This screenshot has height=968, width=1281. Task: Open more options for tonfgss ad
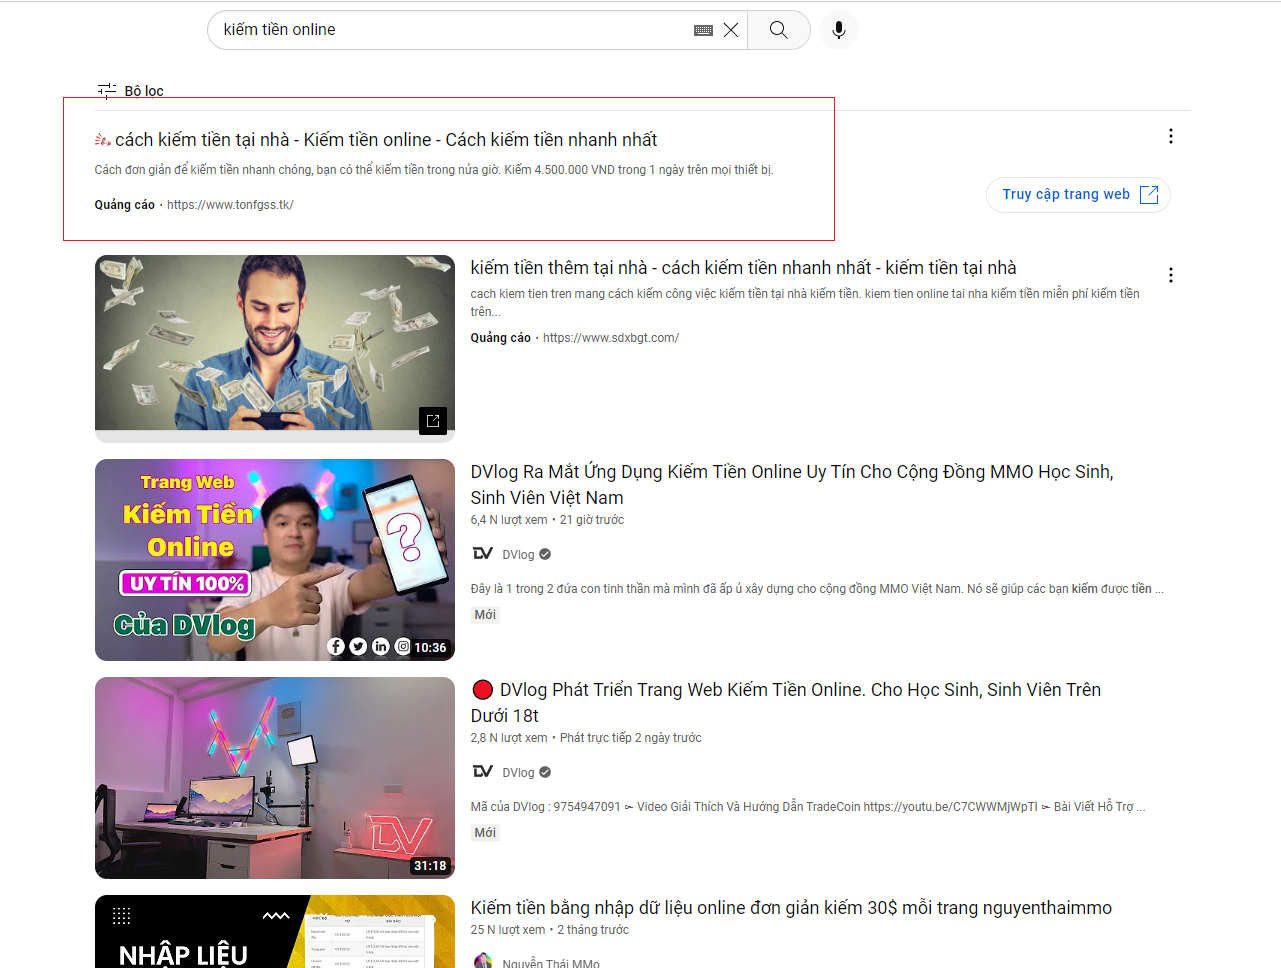tap(1171, 136)
